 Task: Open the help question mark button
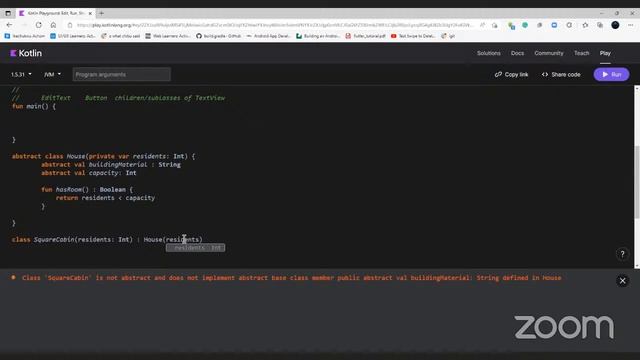[622, 254]
